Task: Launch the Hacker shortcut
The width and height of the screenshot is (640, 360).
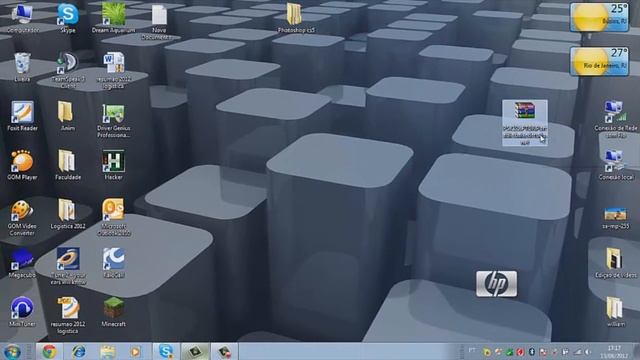Action: coord(113,165)
